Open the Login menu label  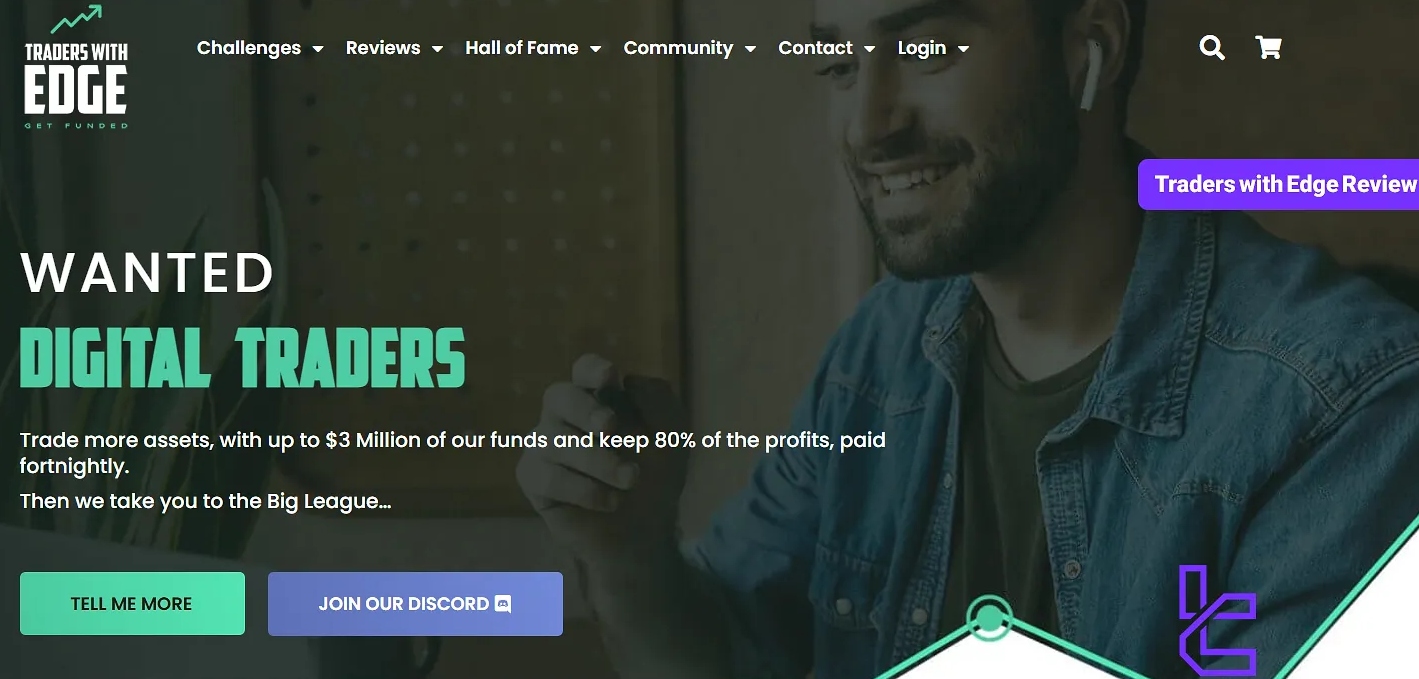point(922,48)
